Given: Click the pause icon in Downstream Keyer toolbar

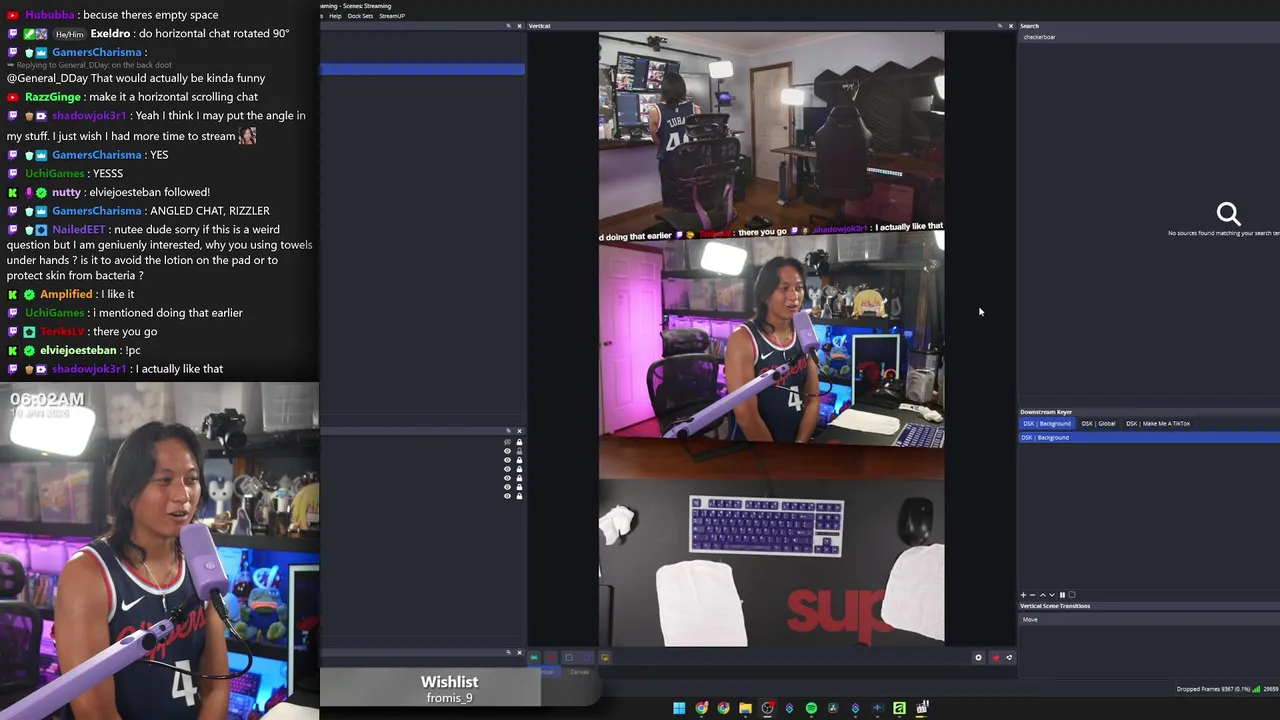Looking at the screenshot, I should tap(1062, 595).
